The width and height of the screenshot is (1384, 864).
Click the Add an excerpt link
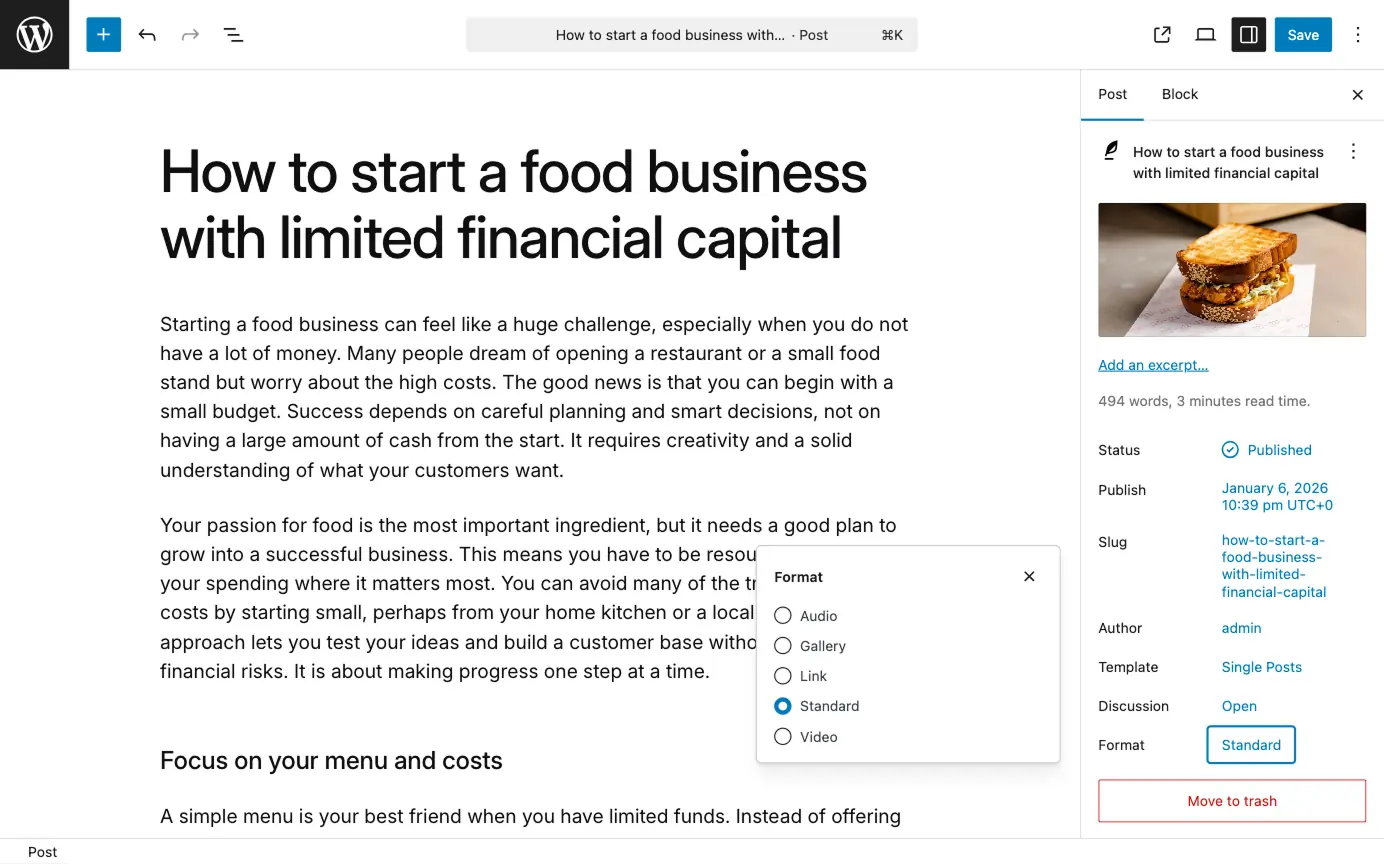pyautogui.click(x=1153, y=365)
